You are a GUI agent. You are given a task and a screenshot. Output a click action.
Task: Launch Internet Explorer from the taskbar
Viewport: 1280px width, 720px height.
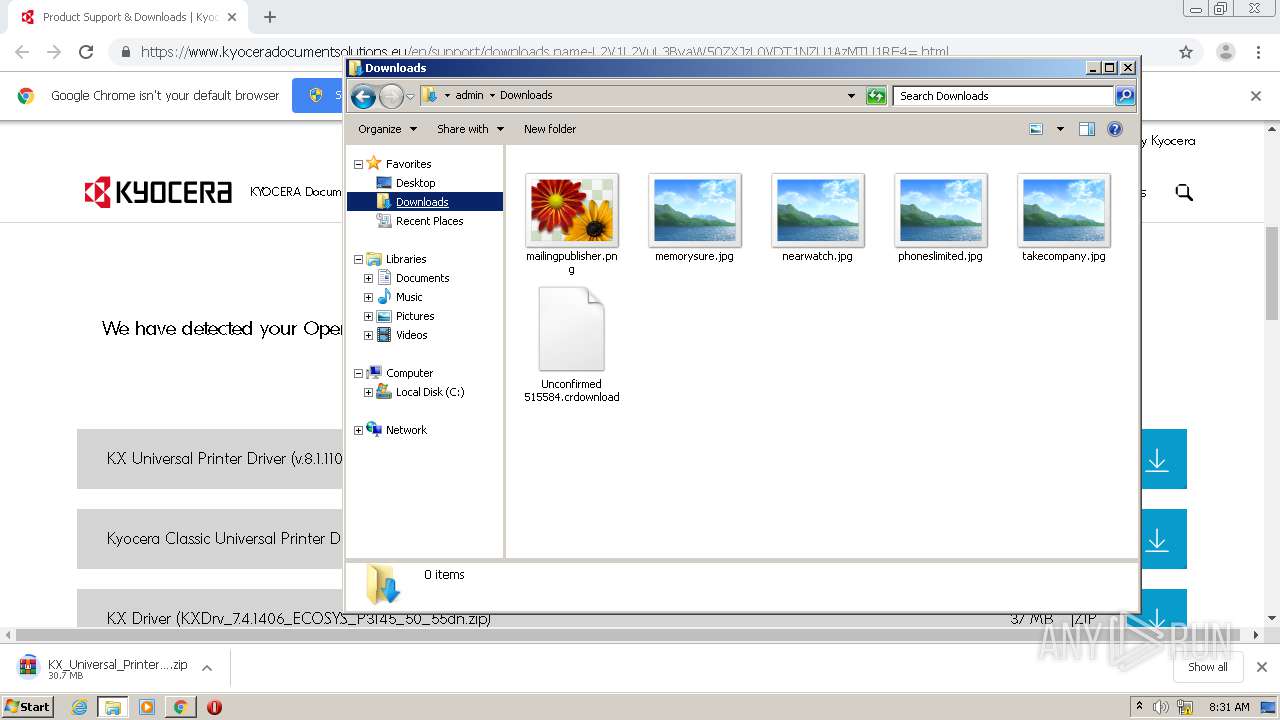pos(80,707)
